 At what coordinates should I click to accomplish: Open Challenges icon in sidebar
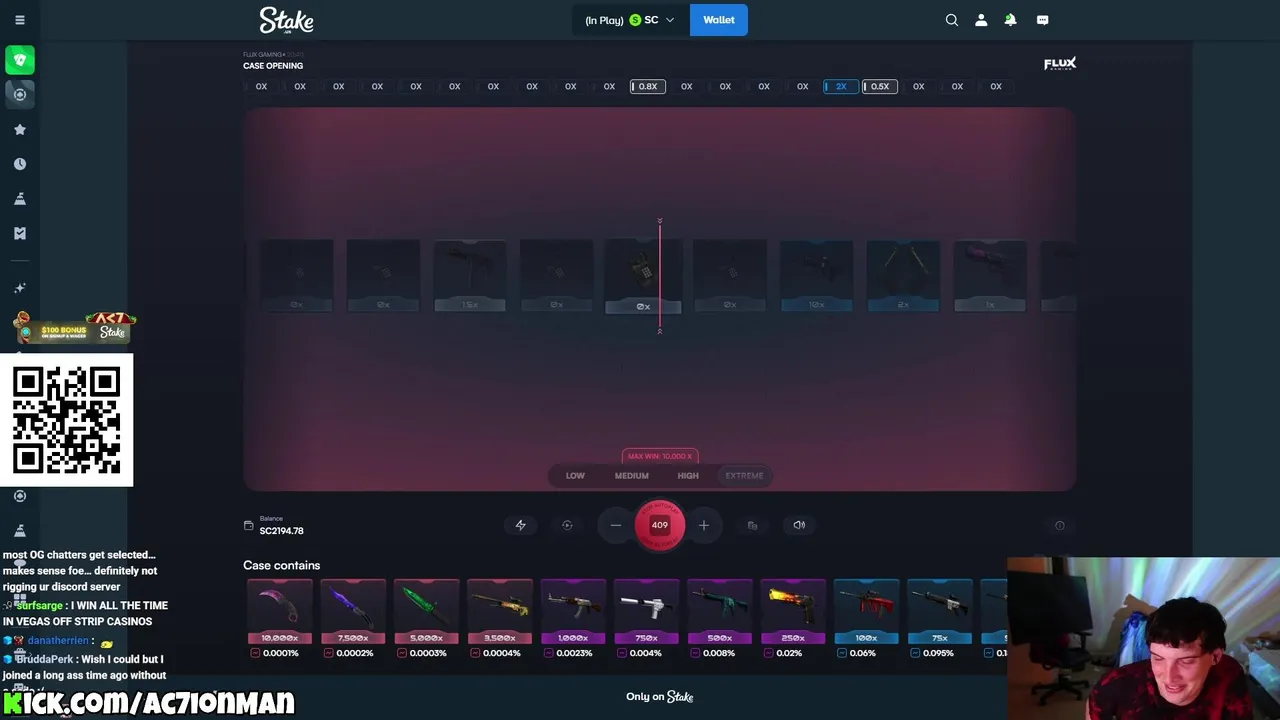click(x=20, y=199)
